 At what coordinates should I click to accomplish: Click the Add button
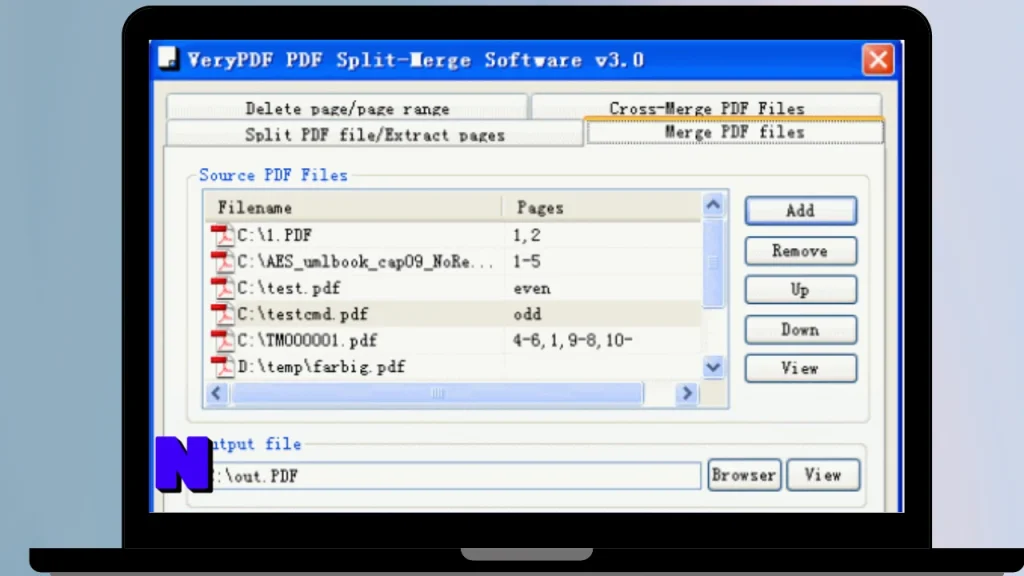(801, 210)
